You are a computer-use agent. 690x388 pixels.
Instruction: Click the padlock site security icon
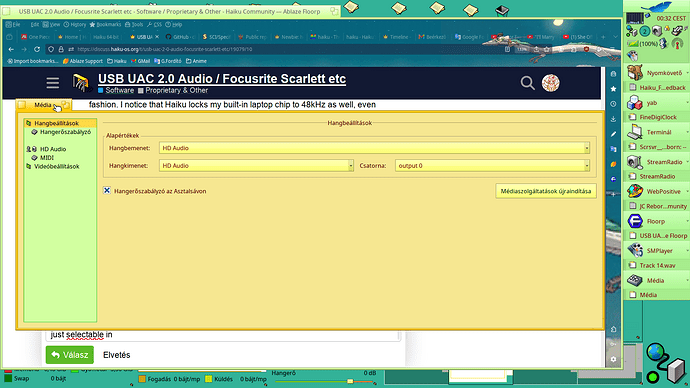(61, 49)
